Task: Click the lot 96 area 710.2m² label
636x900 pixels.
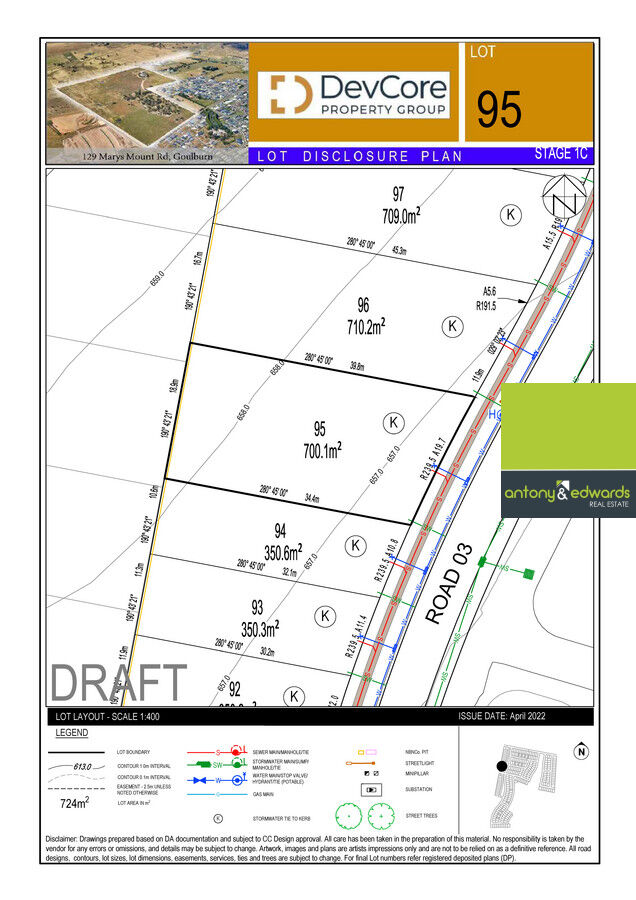Action: coord(366,327)
